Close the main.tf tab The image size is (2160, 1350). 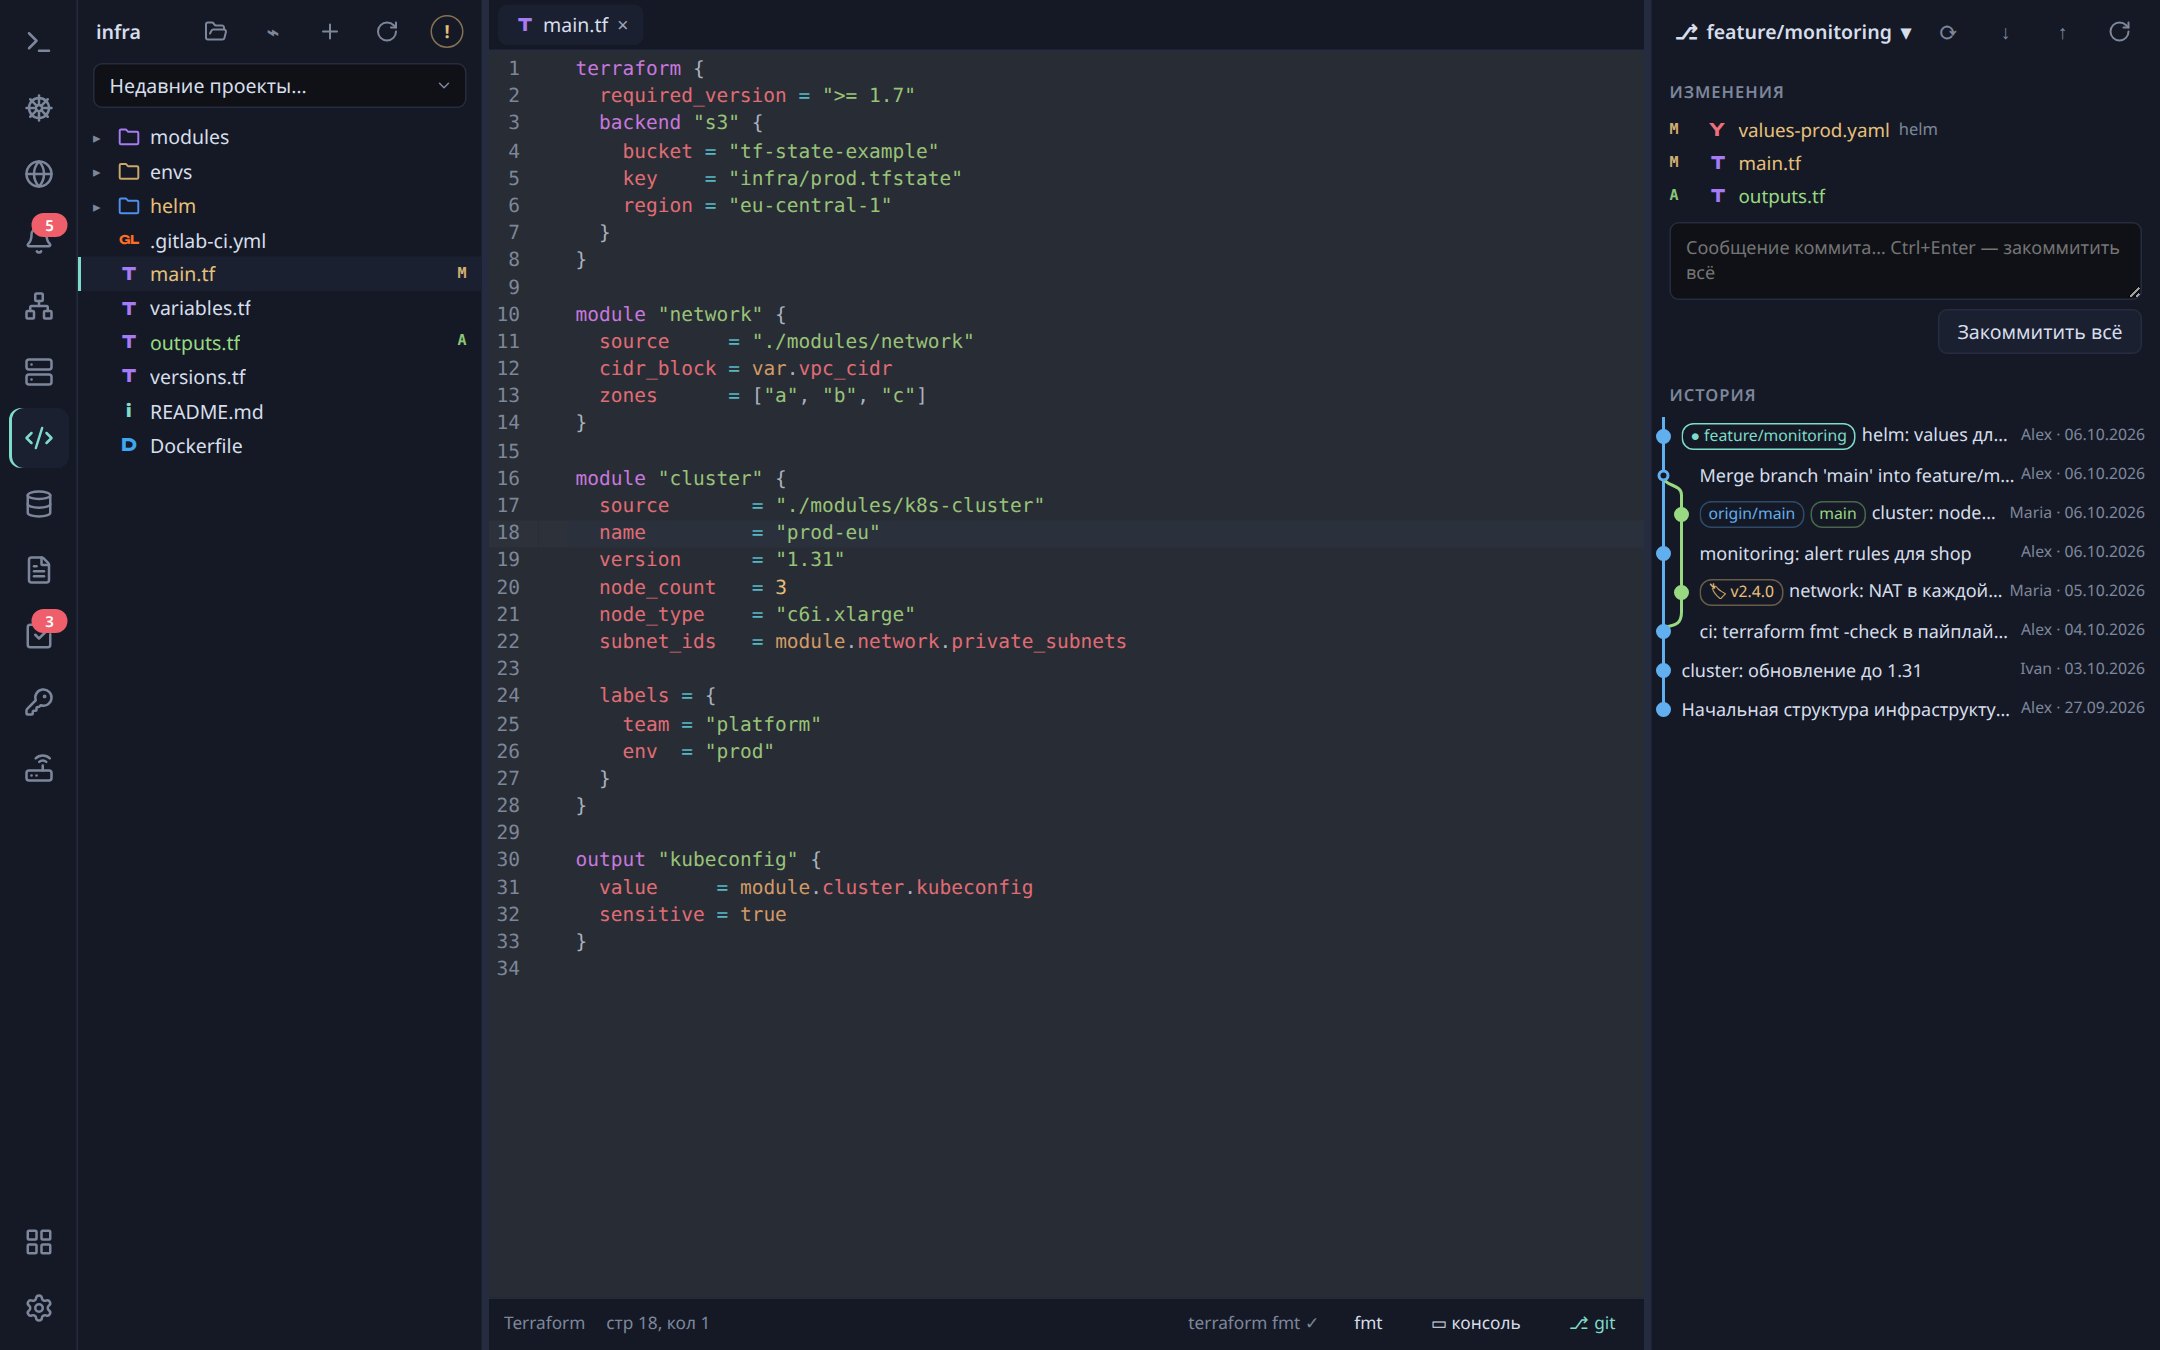pos(623,26)
